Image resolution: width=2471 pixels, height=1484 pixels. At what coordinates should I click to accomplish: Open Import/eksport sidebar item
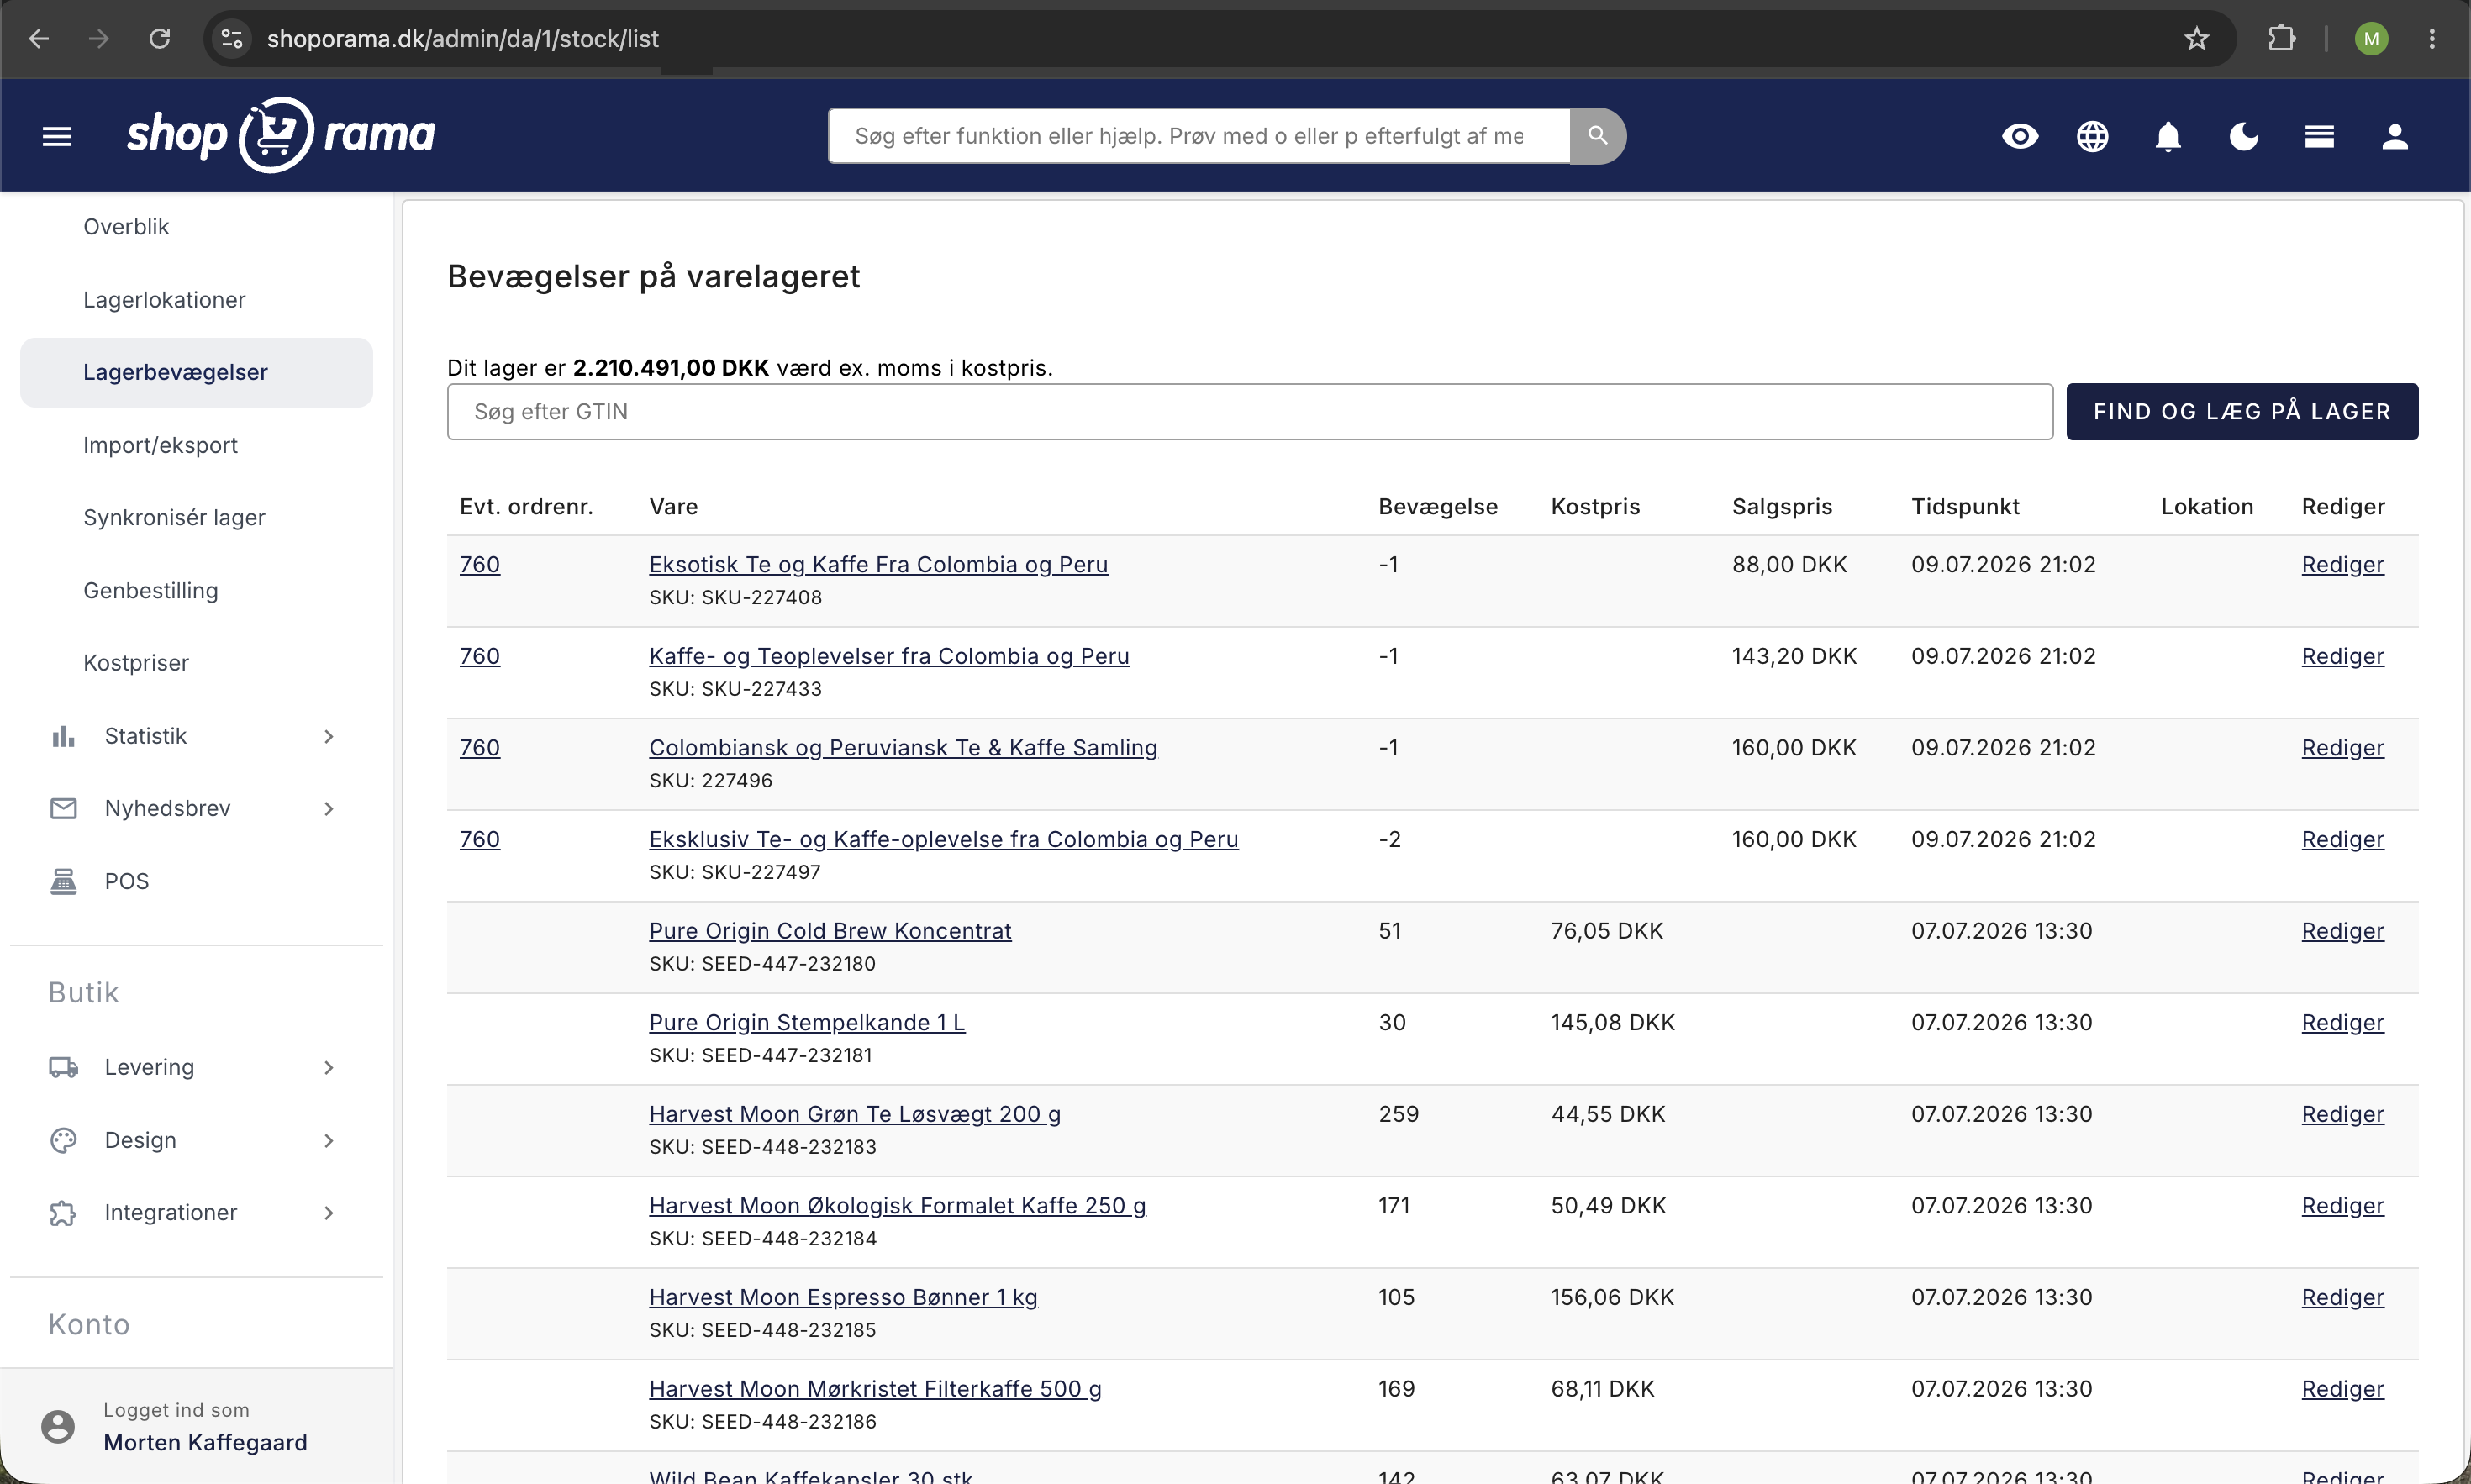160,444
